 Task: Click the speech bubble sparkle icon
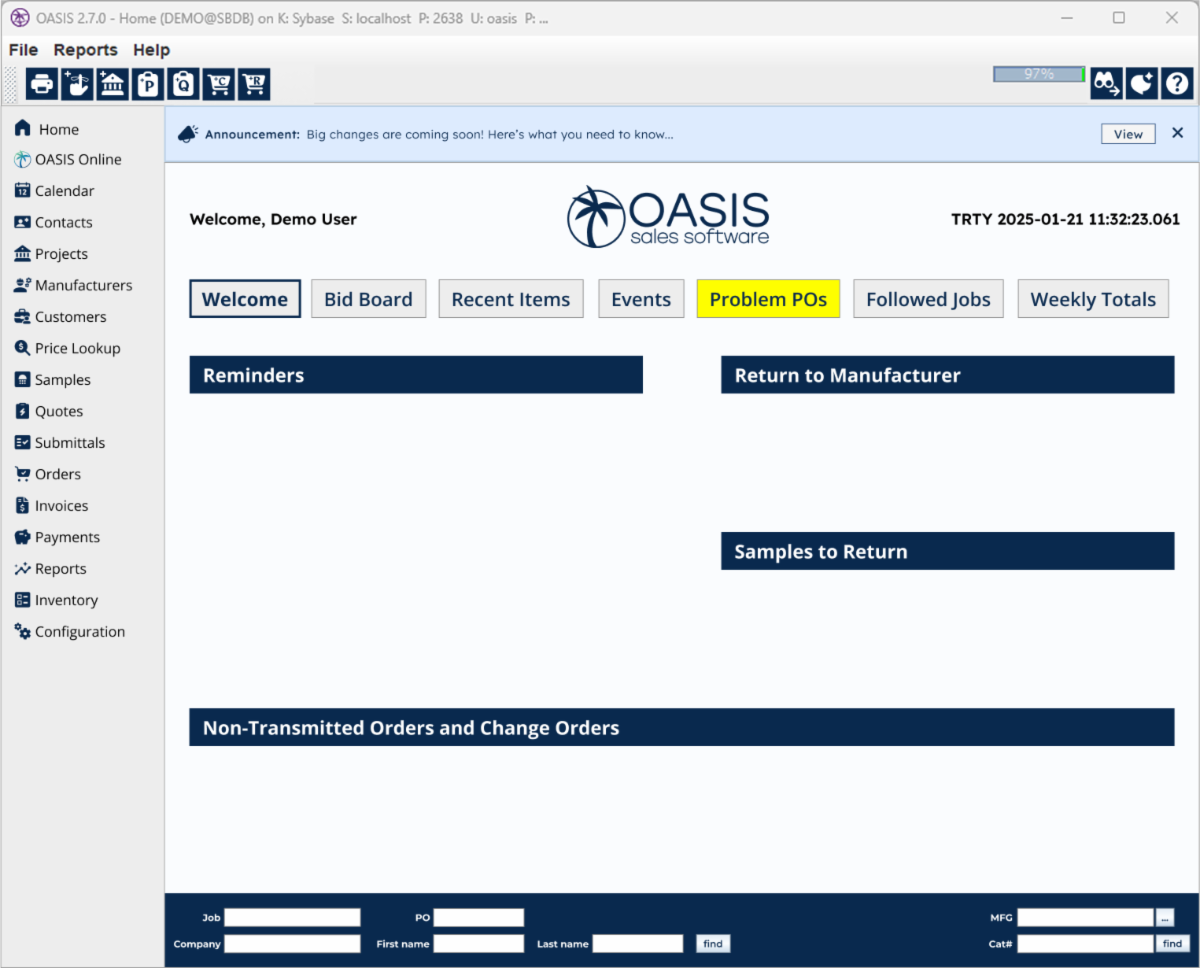pos(1142,83)
